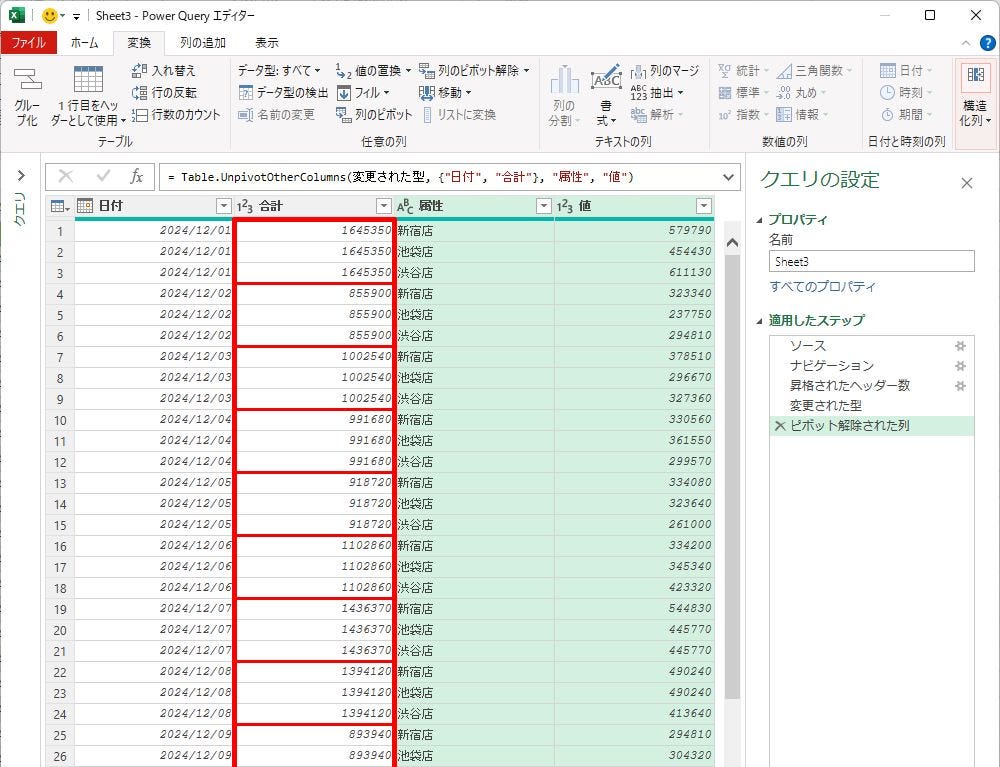Click the 名前 field containing Sheet3
The height and width of the screenshot is (767, 1000).
pos(871,261)
